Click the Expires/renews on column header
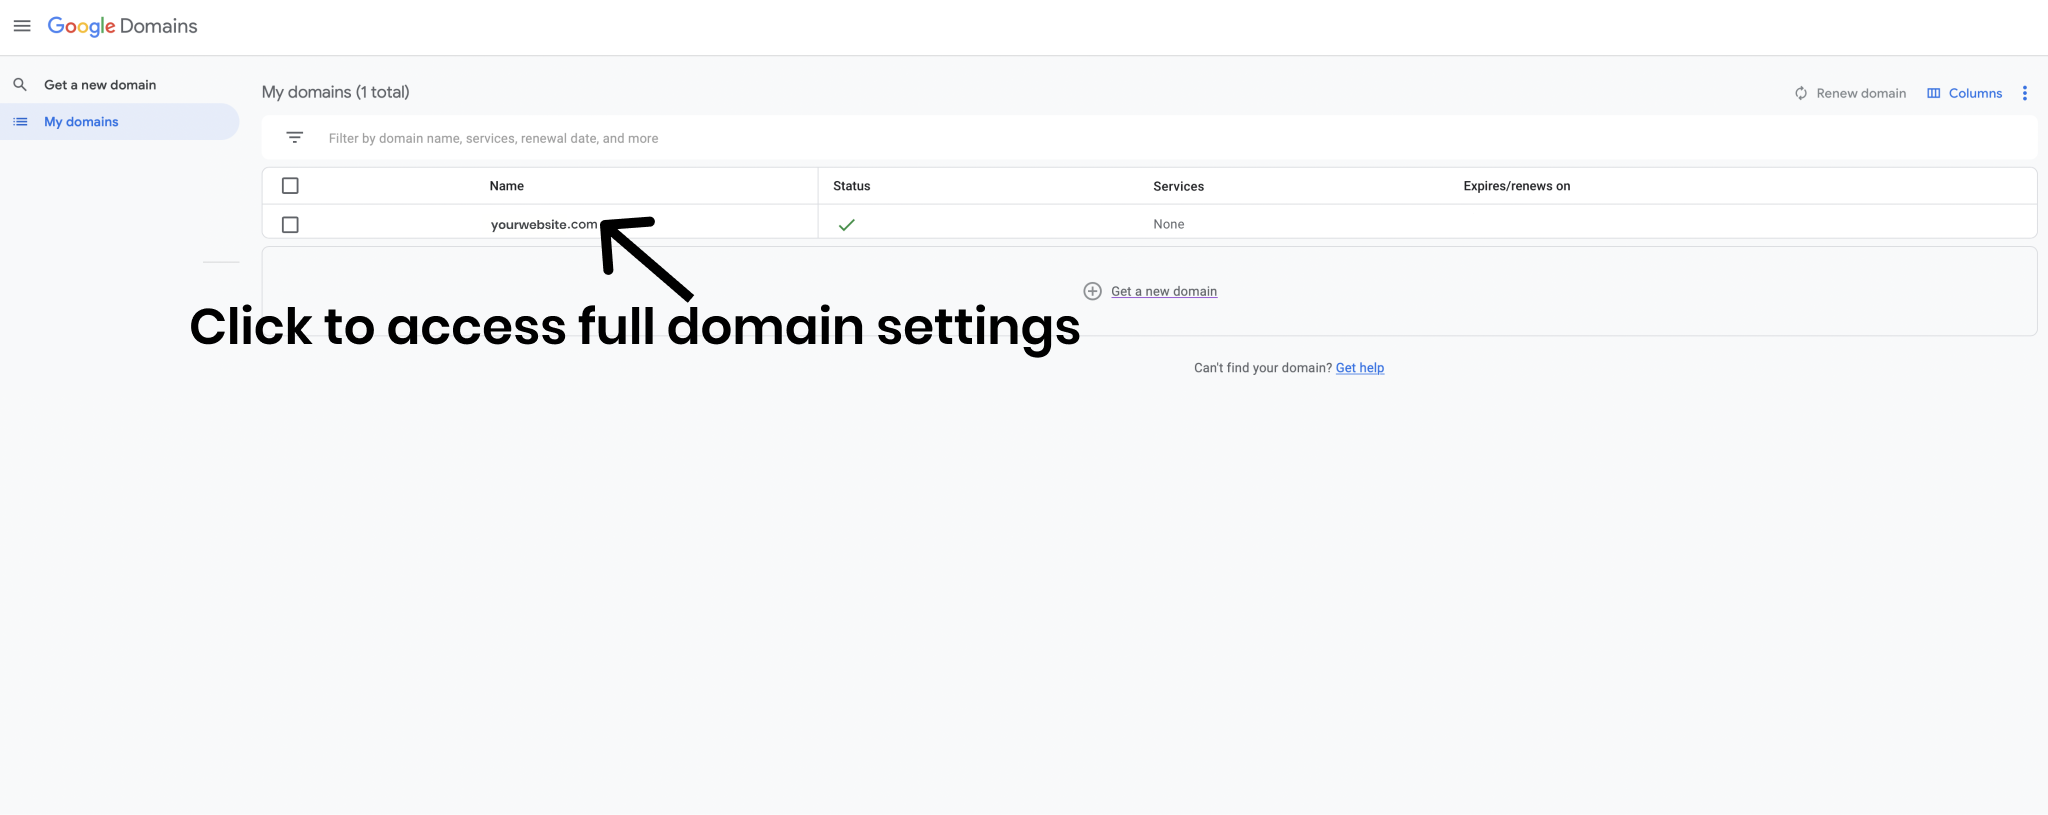This screenshot has width=2048, height=815. (x=1517, y=186)
